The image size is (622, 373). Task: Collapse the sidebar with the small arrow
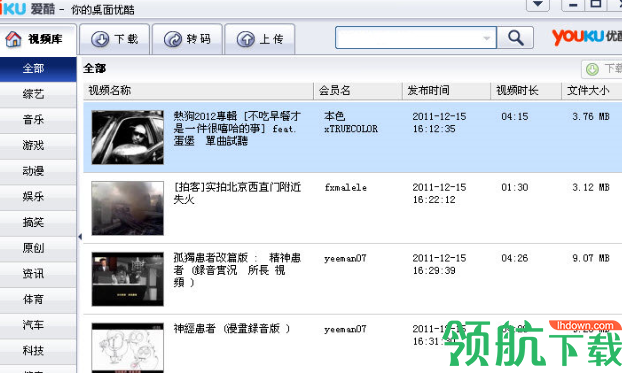click(80, 236)
